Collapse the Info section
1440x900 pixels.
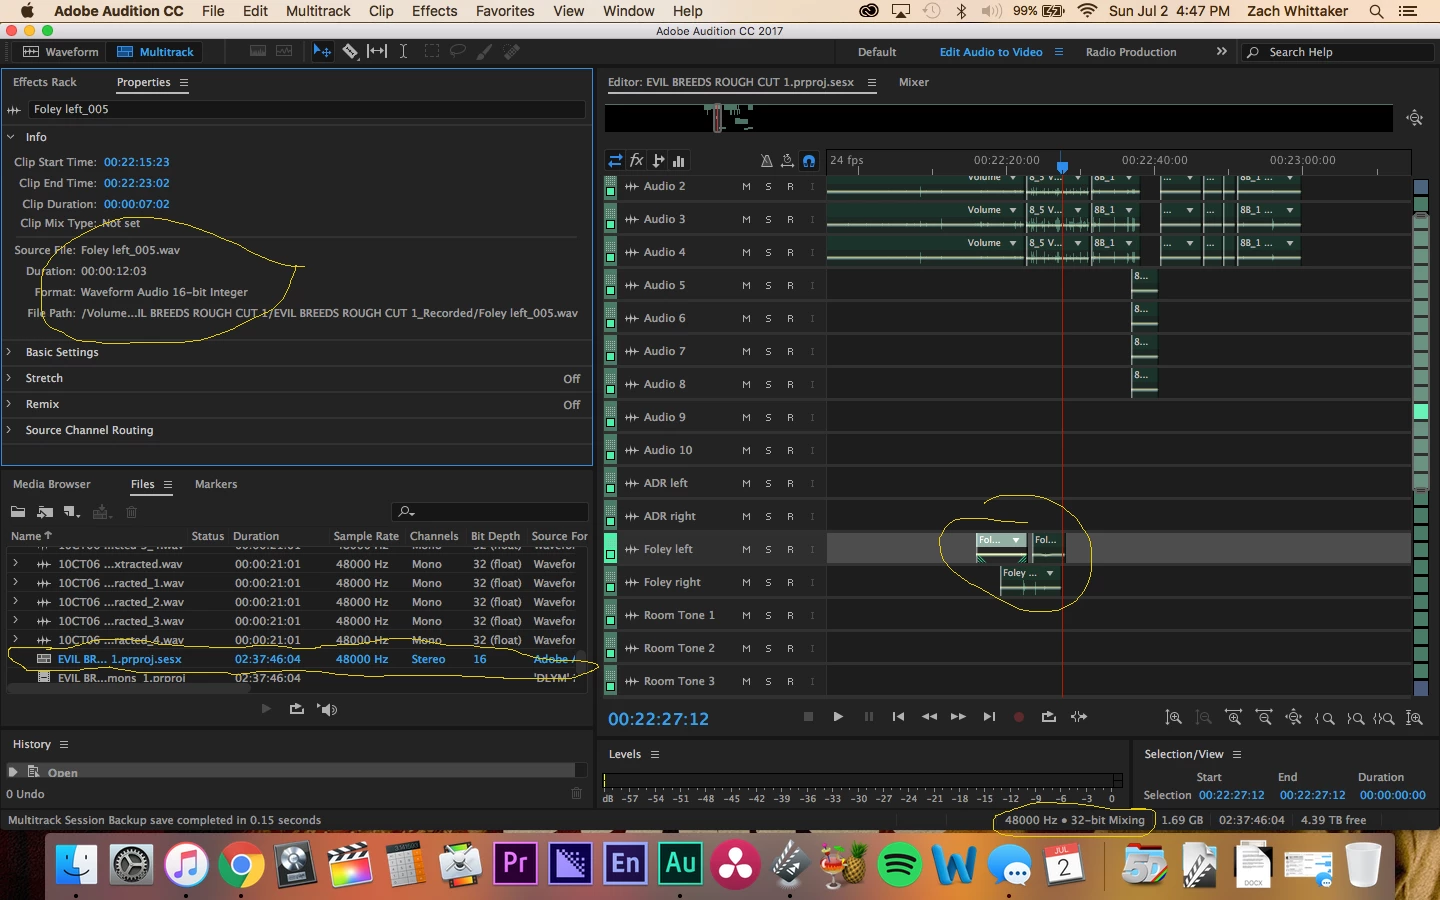(x=10, y=137)
